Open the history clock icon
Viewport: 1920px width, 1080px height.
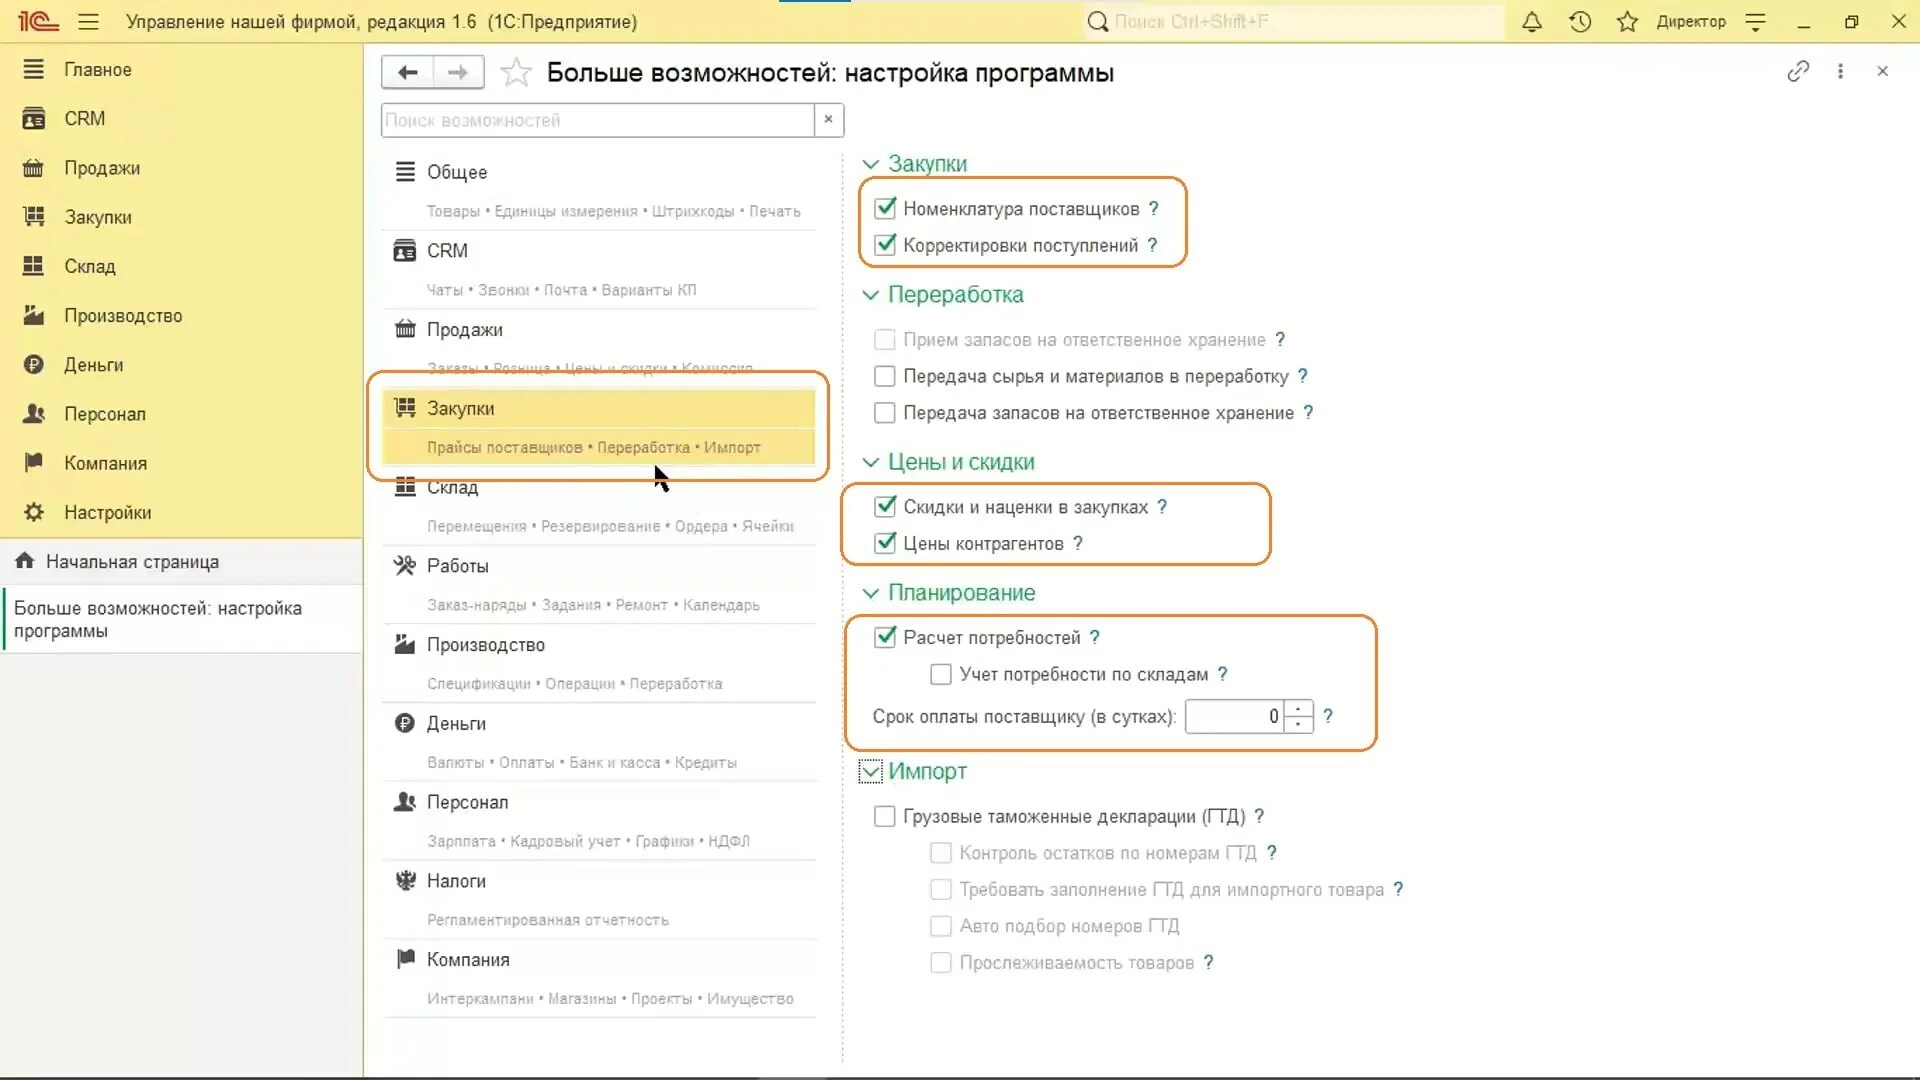click(x=1580, y=22)
